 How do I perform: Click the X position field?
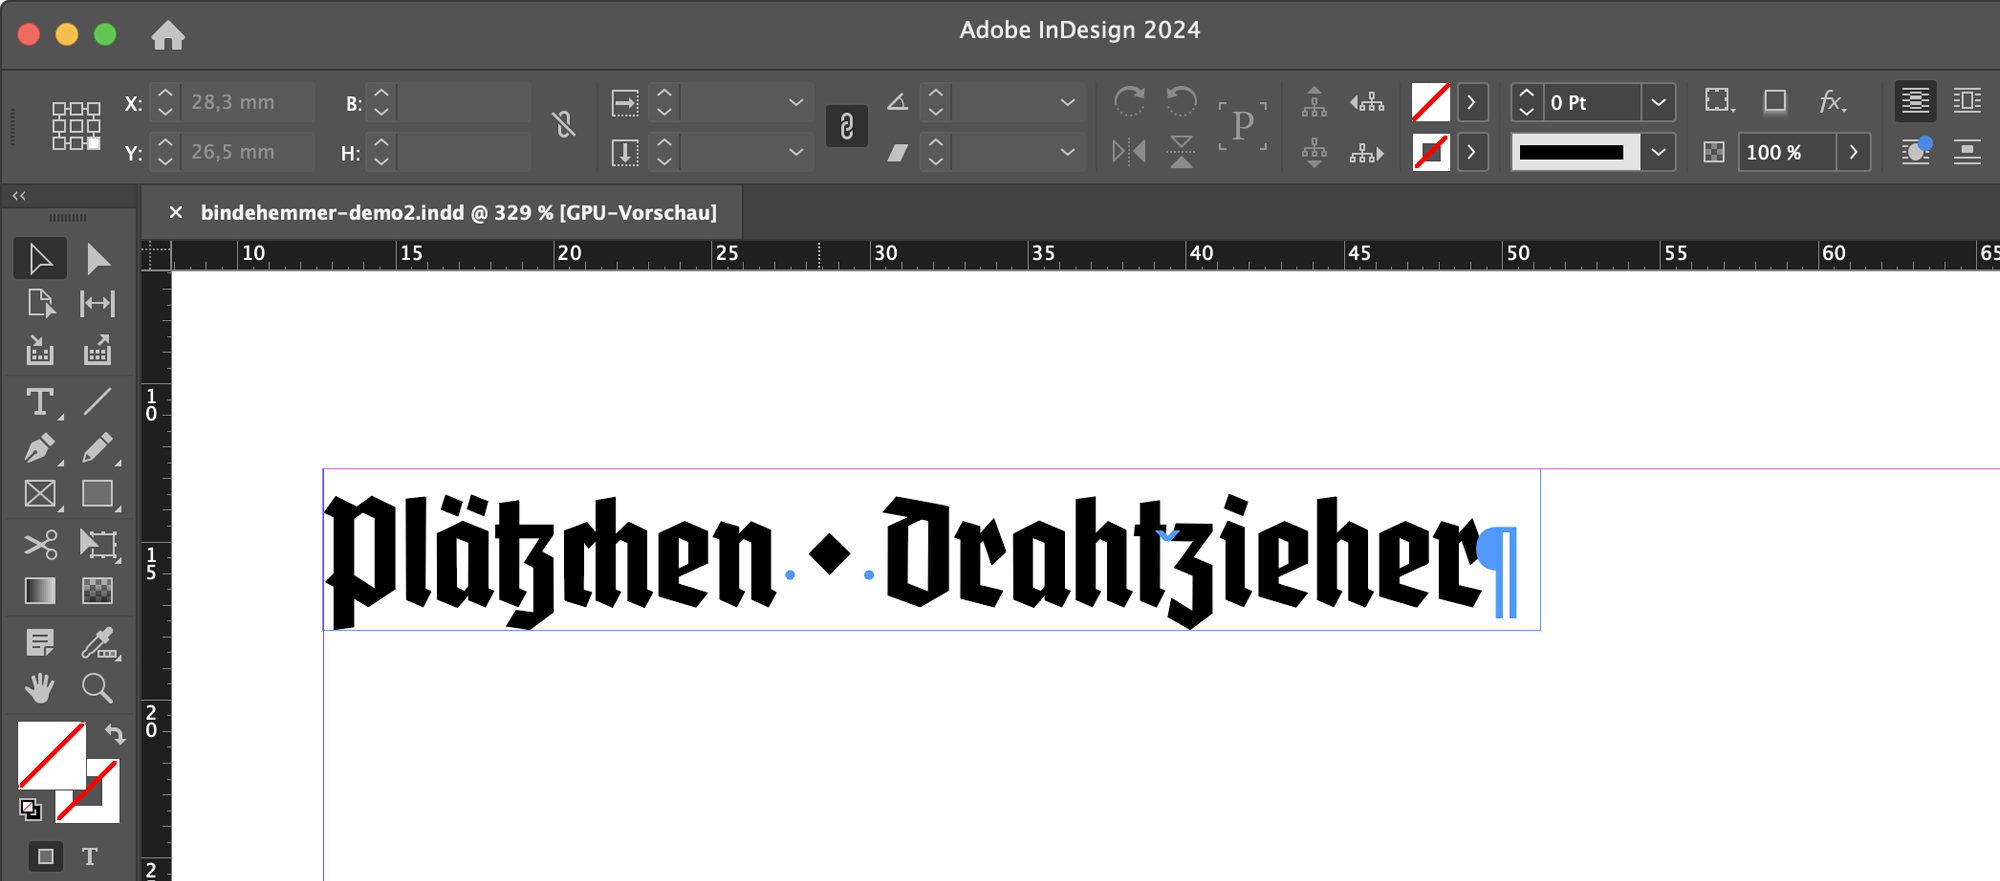click(249, 102)
